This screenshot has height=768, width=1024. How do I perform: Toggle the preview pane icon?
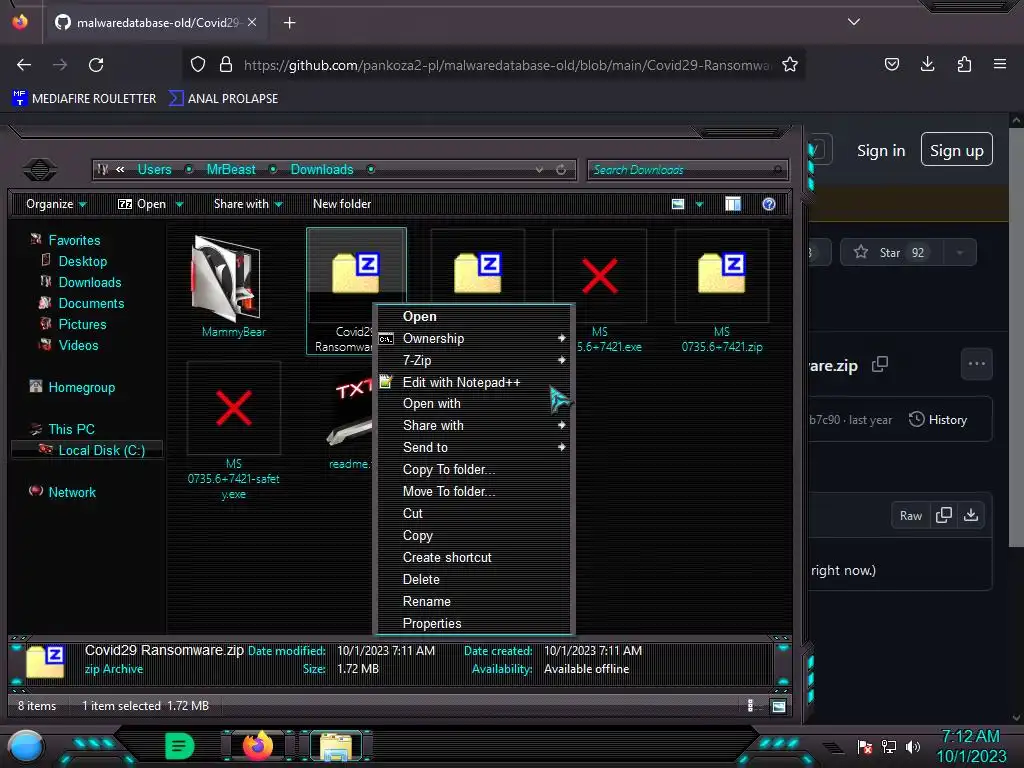[733, 204]
